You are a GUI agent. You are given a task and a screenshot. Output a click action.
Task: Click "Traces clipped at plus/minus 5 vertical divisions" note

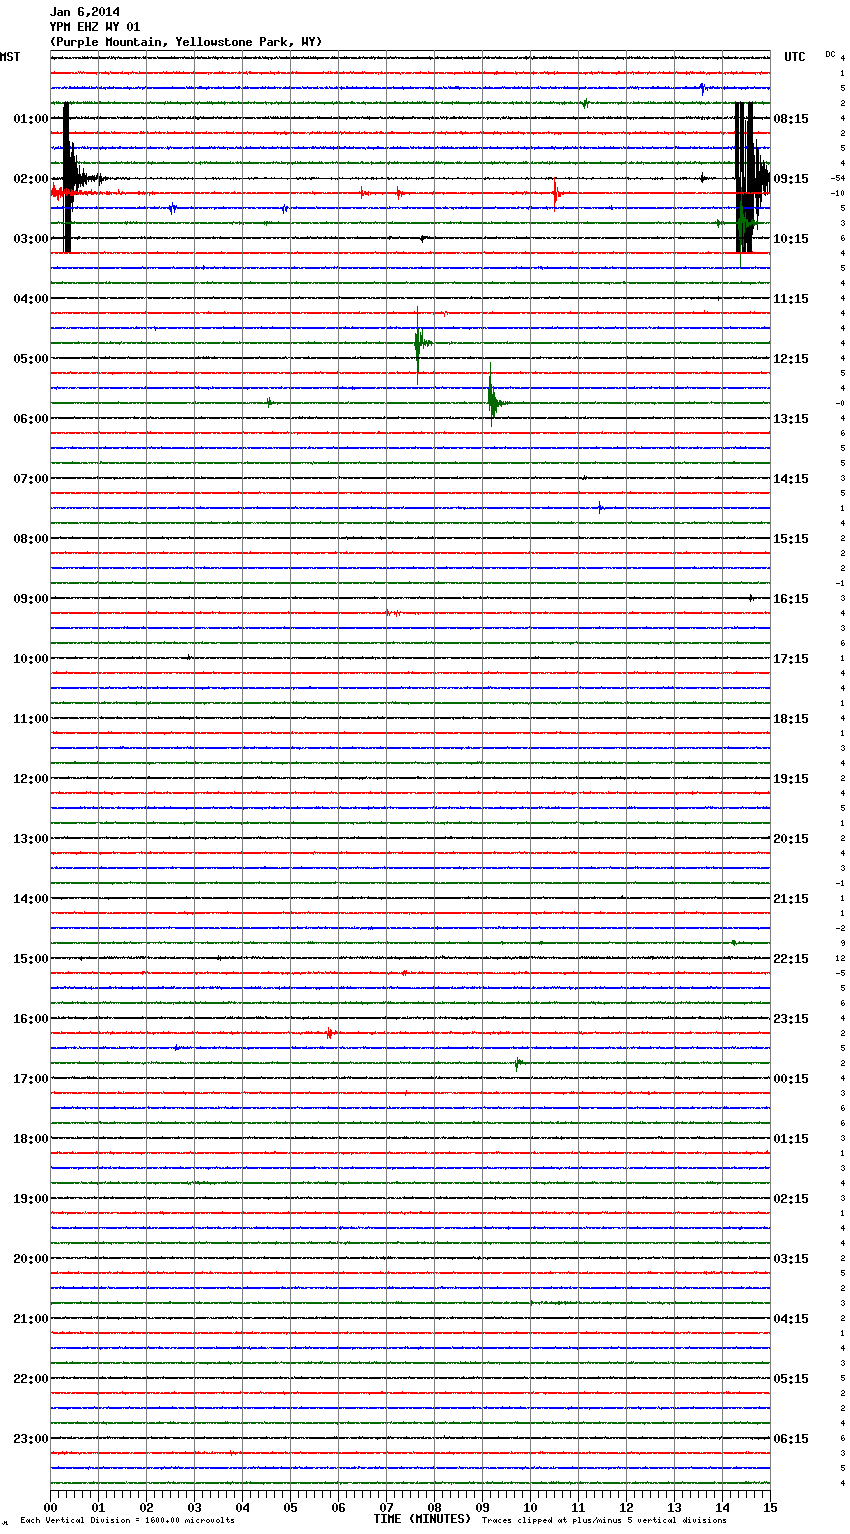(x=604, y=1521)
